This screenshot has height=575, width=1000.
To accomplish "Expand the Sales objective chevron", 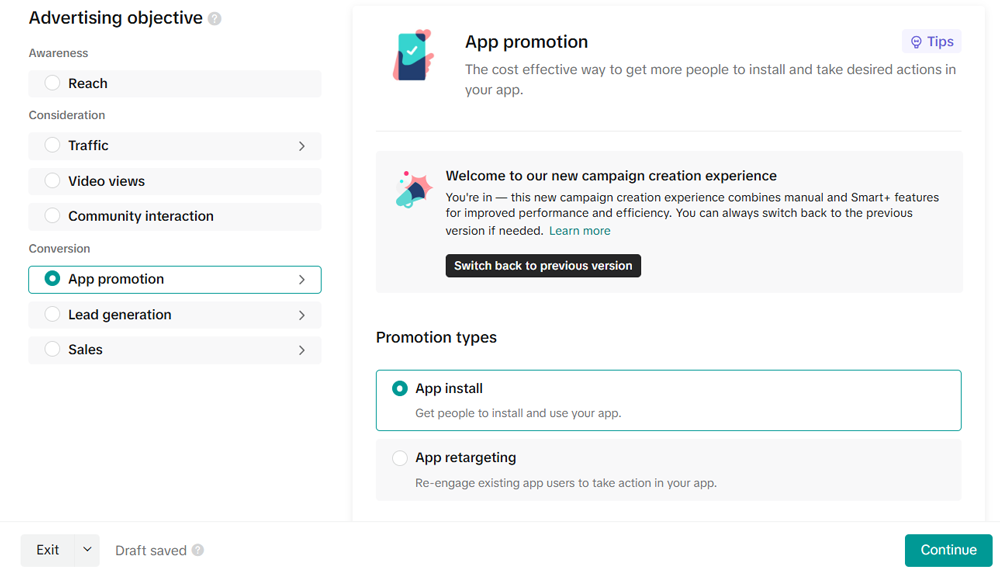I will click(302, 350).
